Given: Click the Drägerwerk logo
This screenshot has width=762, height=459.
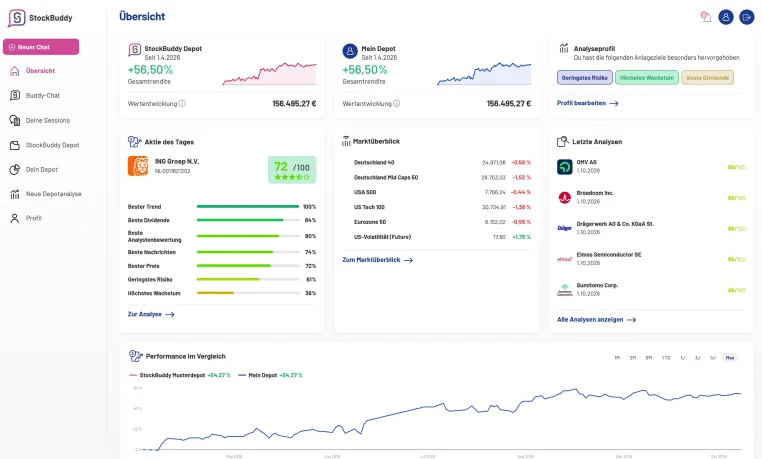Looking at the screenshot, I should (x=565, y=228).
